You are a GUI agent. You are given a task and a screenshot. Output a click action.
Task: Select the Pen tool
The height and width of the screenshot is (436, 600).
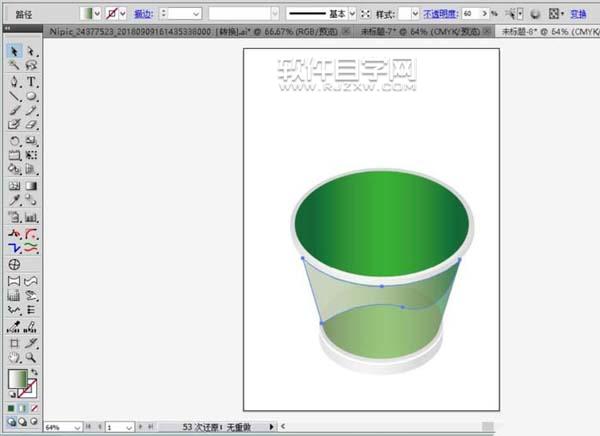[x=14, y=82]
